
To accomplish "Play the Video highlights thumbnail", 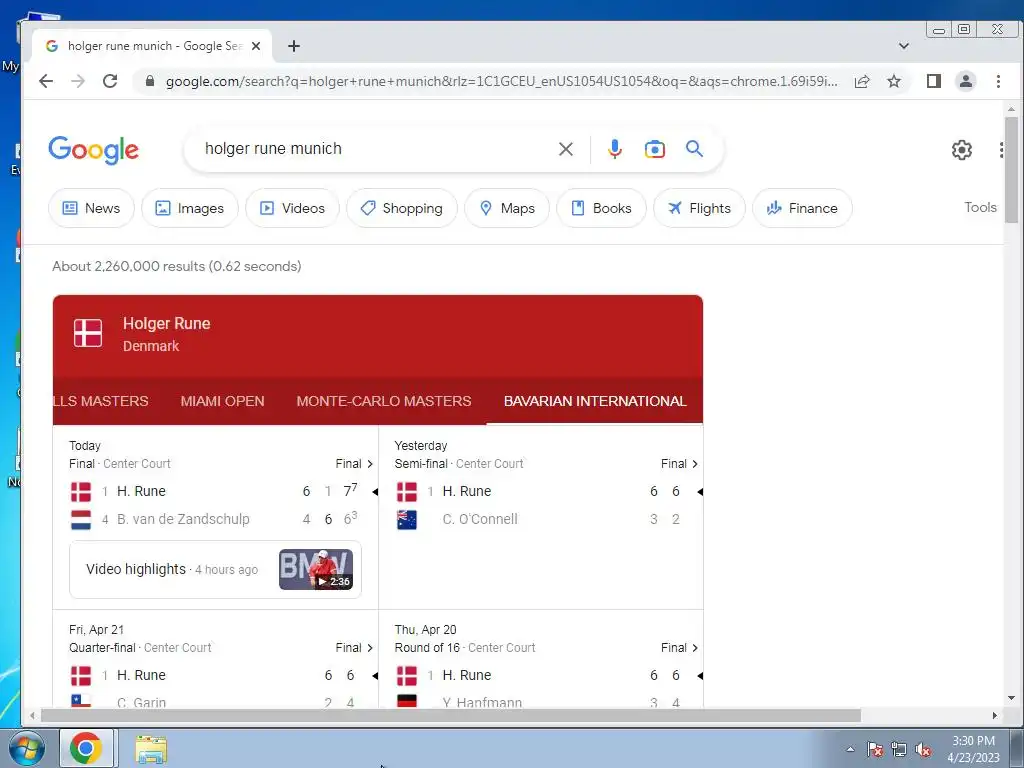I will (x=316, y=569).
